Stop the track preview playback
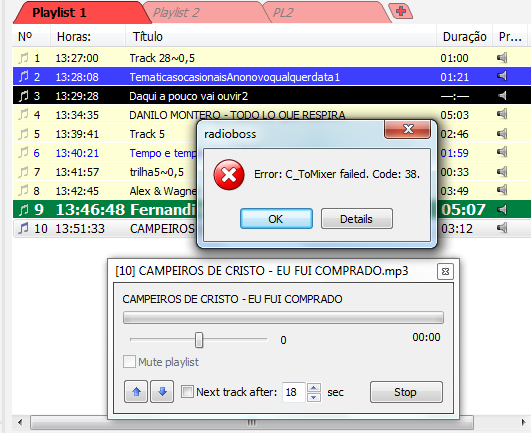The height and width of the screenshot is (433, 531). (x=406, y=392)
